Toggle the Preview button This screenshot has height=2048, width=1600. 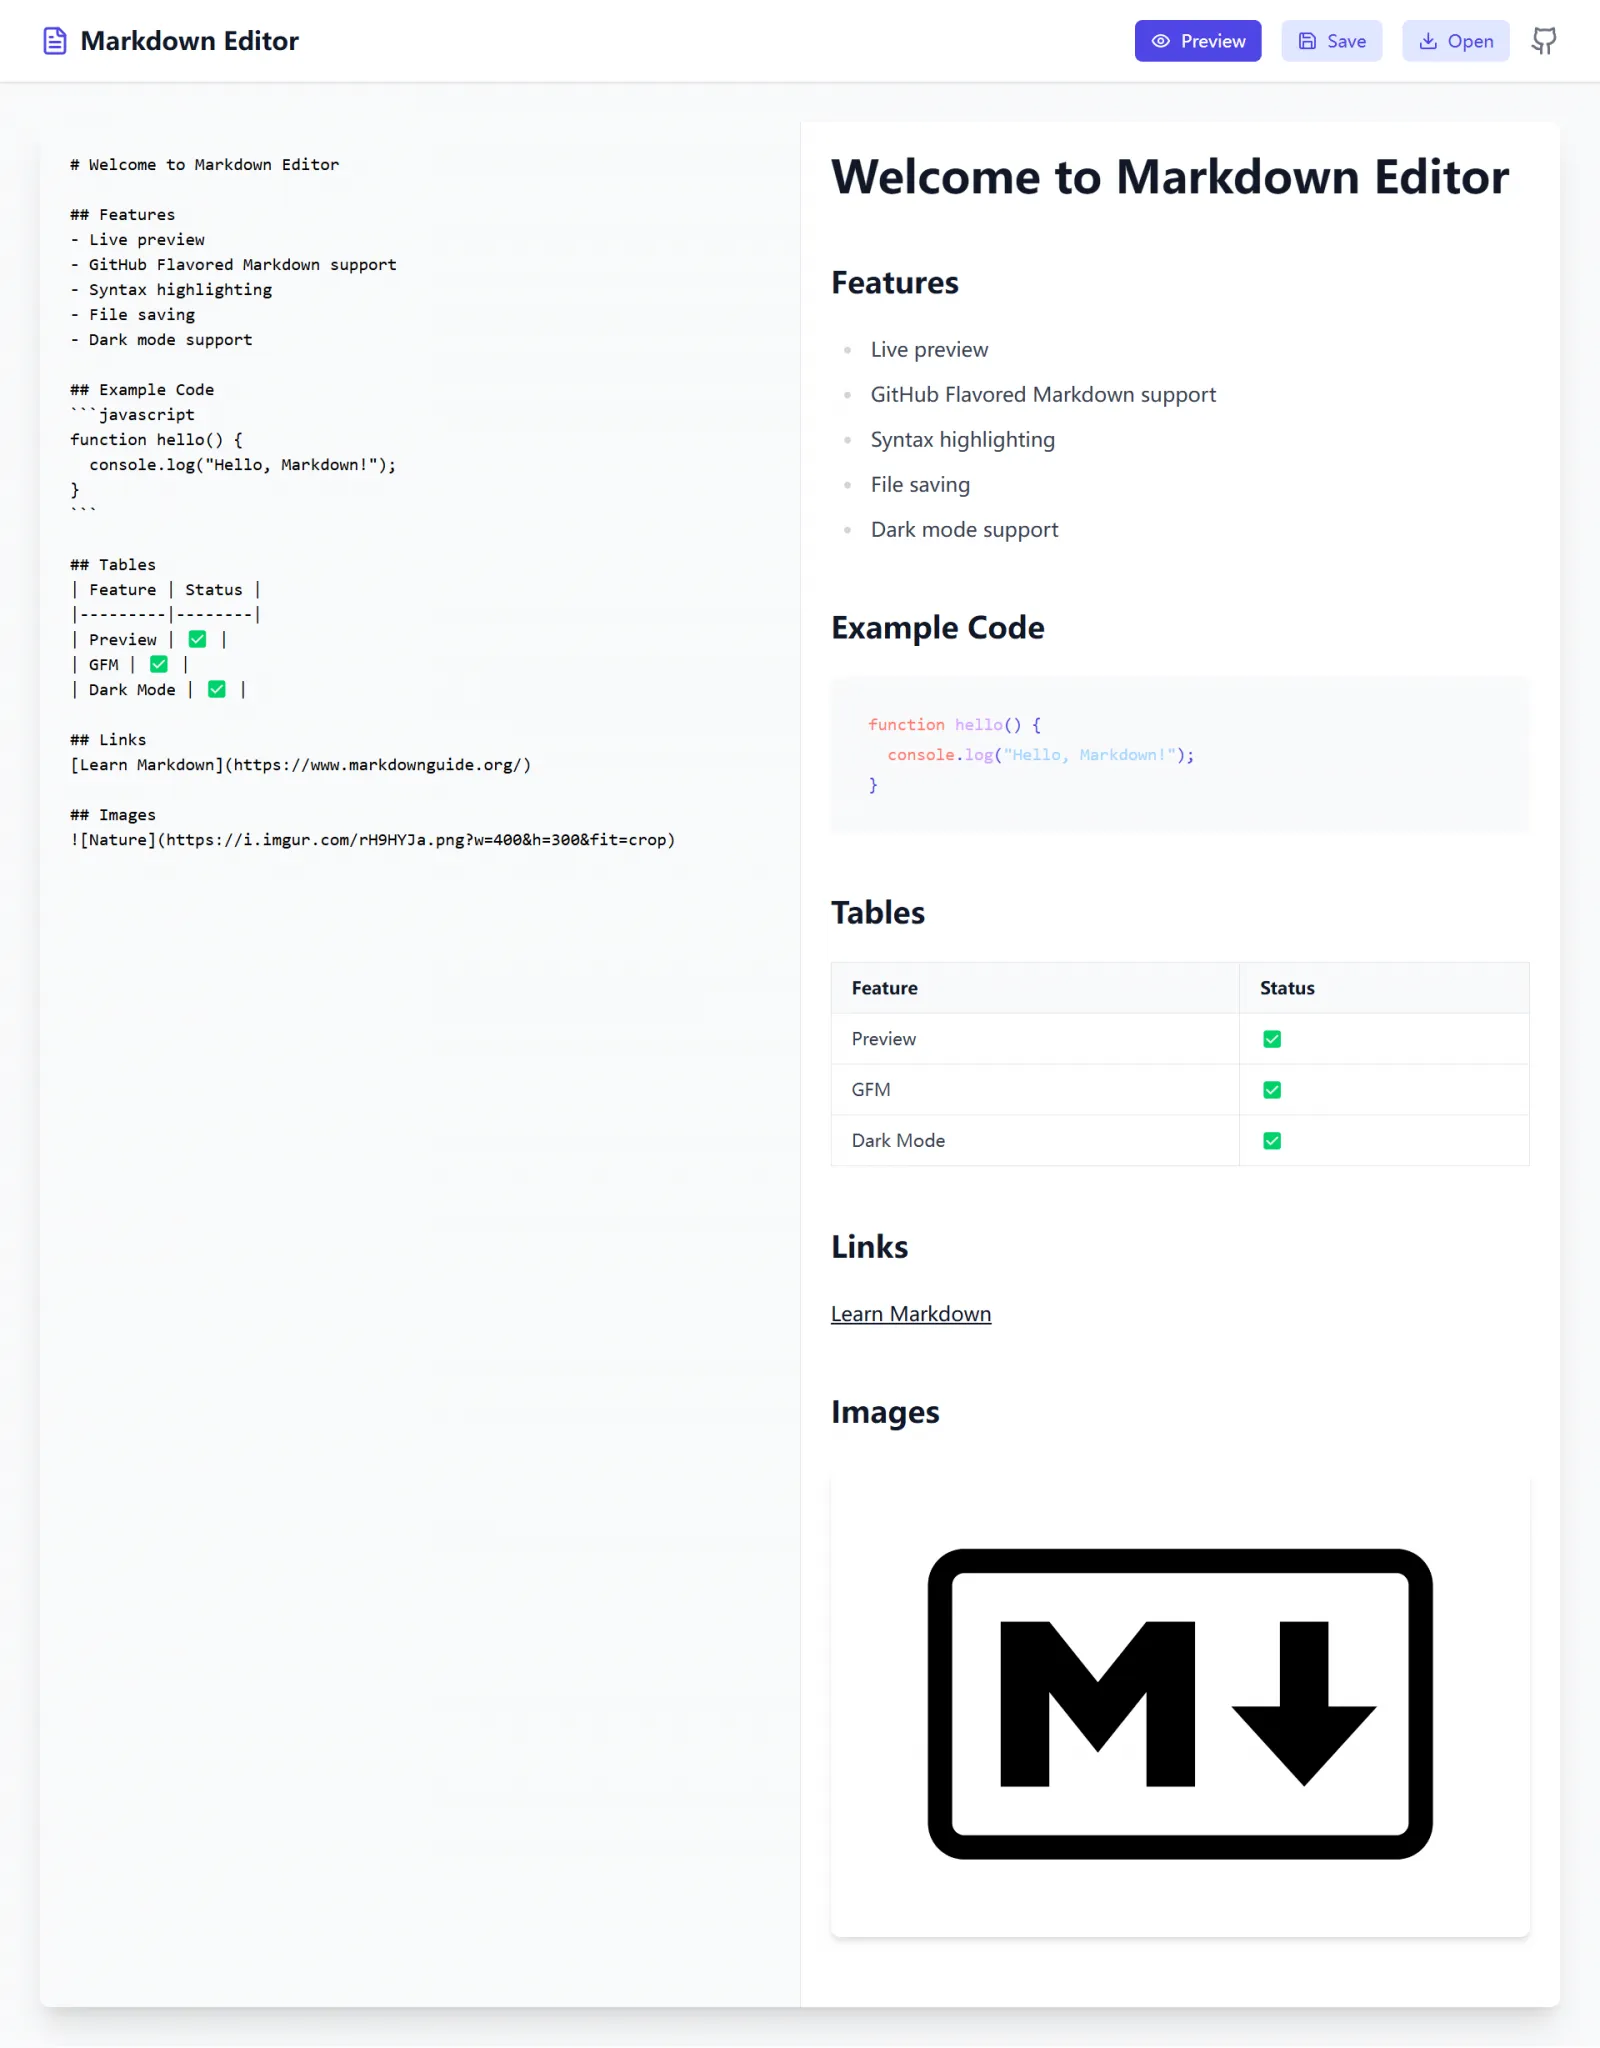1198,41
